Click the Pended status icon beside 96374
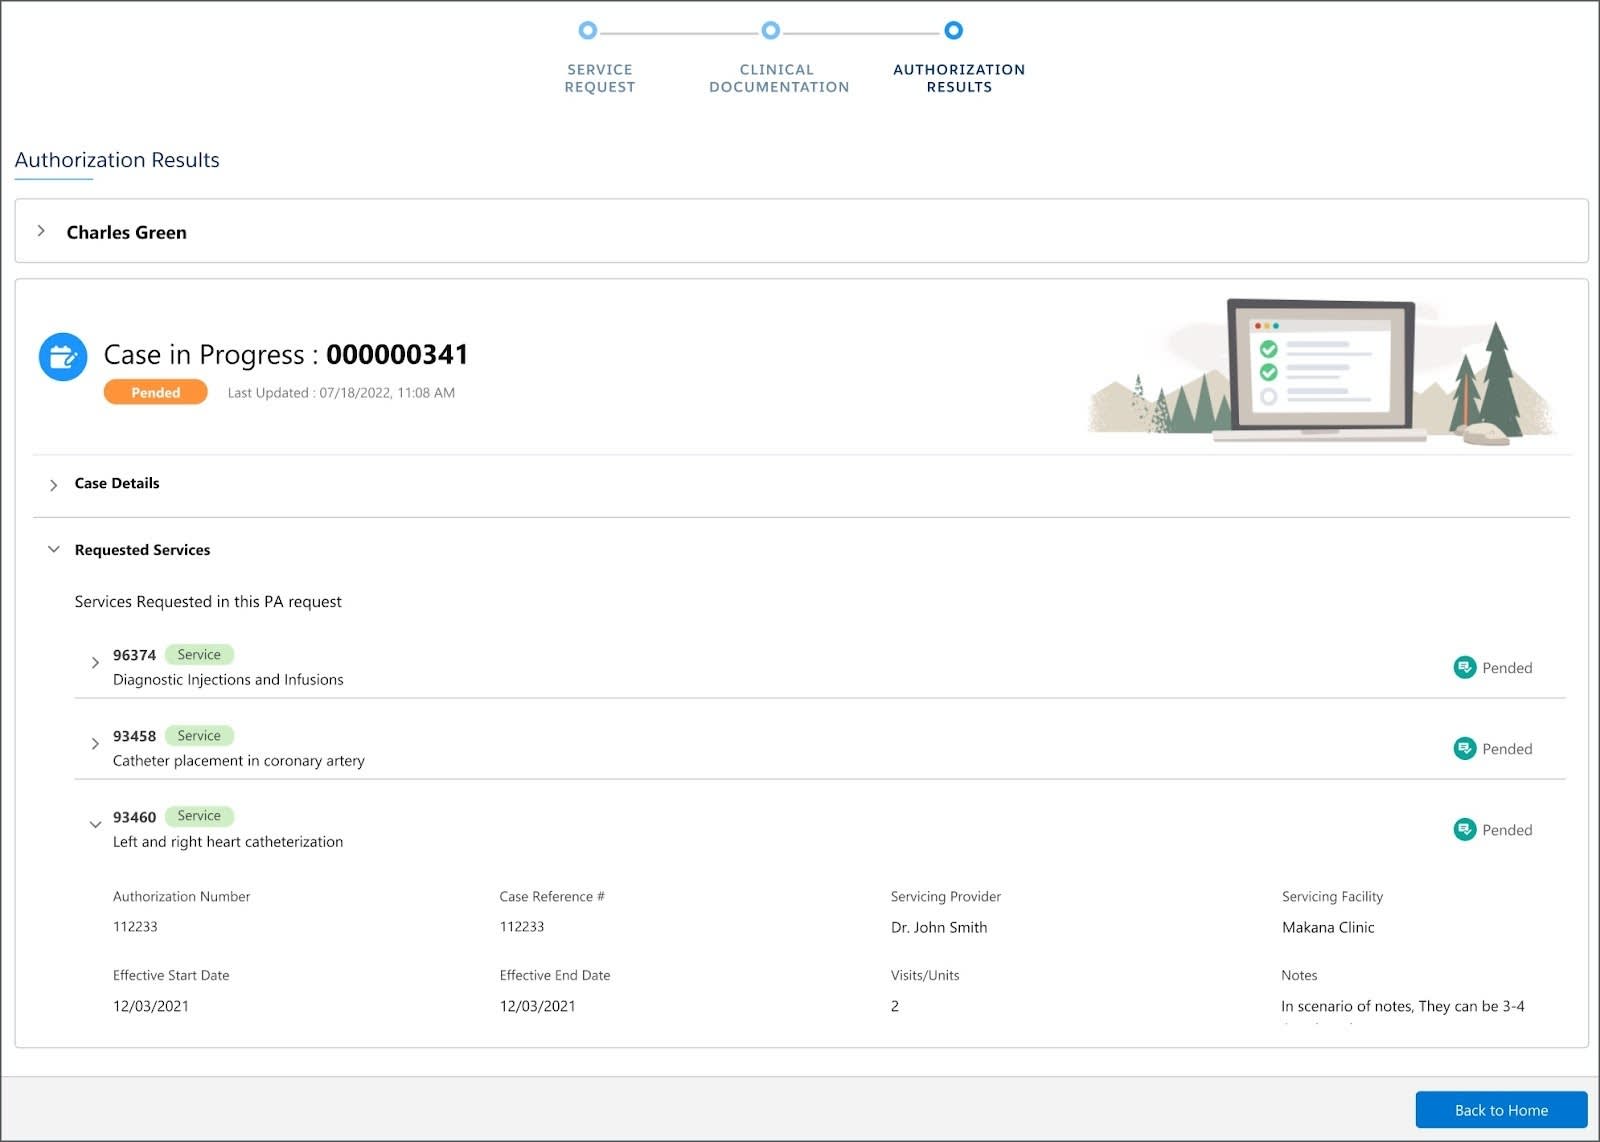 [1464, 667]
